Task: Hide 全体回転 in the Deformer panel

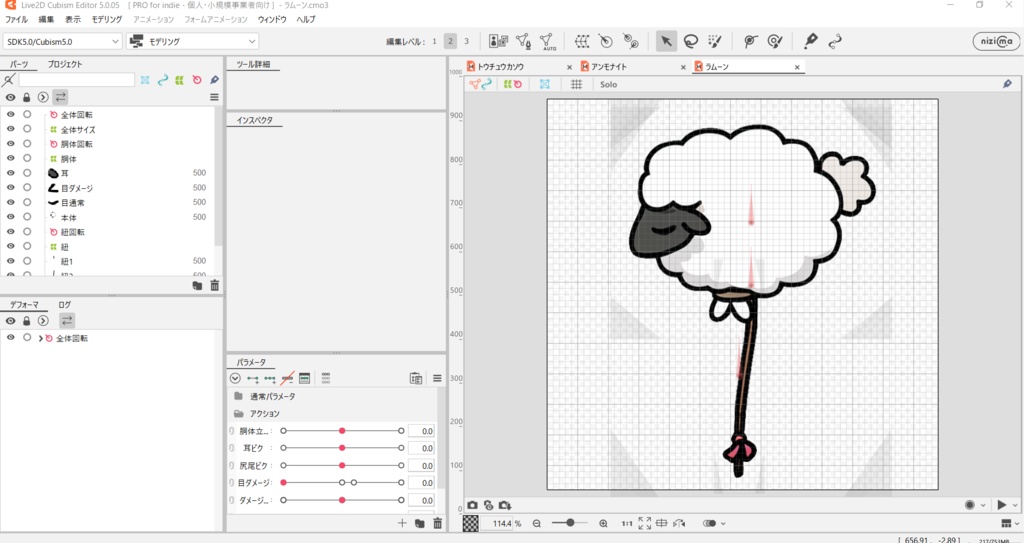Action: coord(10,338)
